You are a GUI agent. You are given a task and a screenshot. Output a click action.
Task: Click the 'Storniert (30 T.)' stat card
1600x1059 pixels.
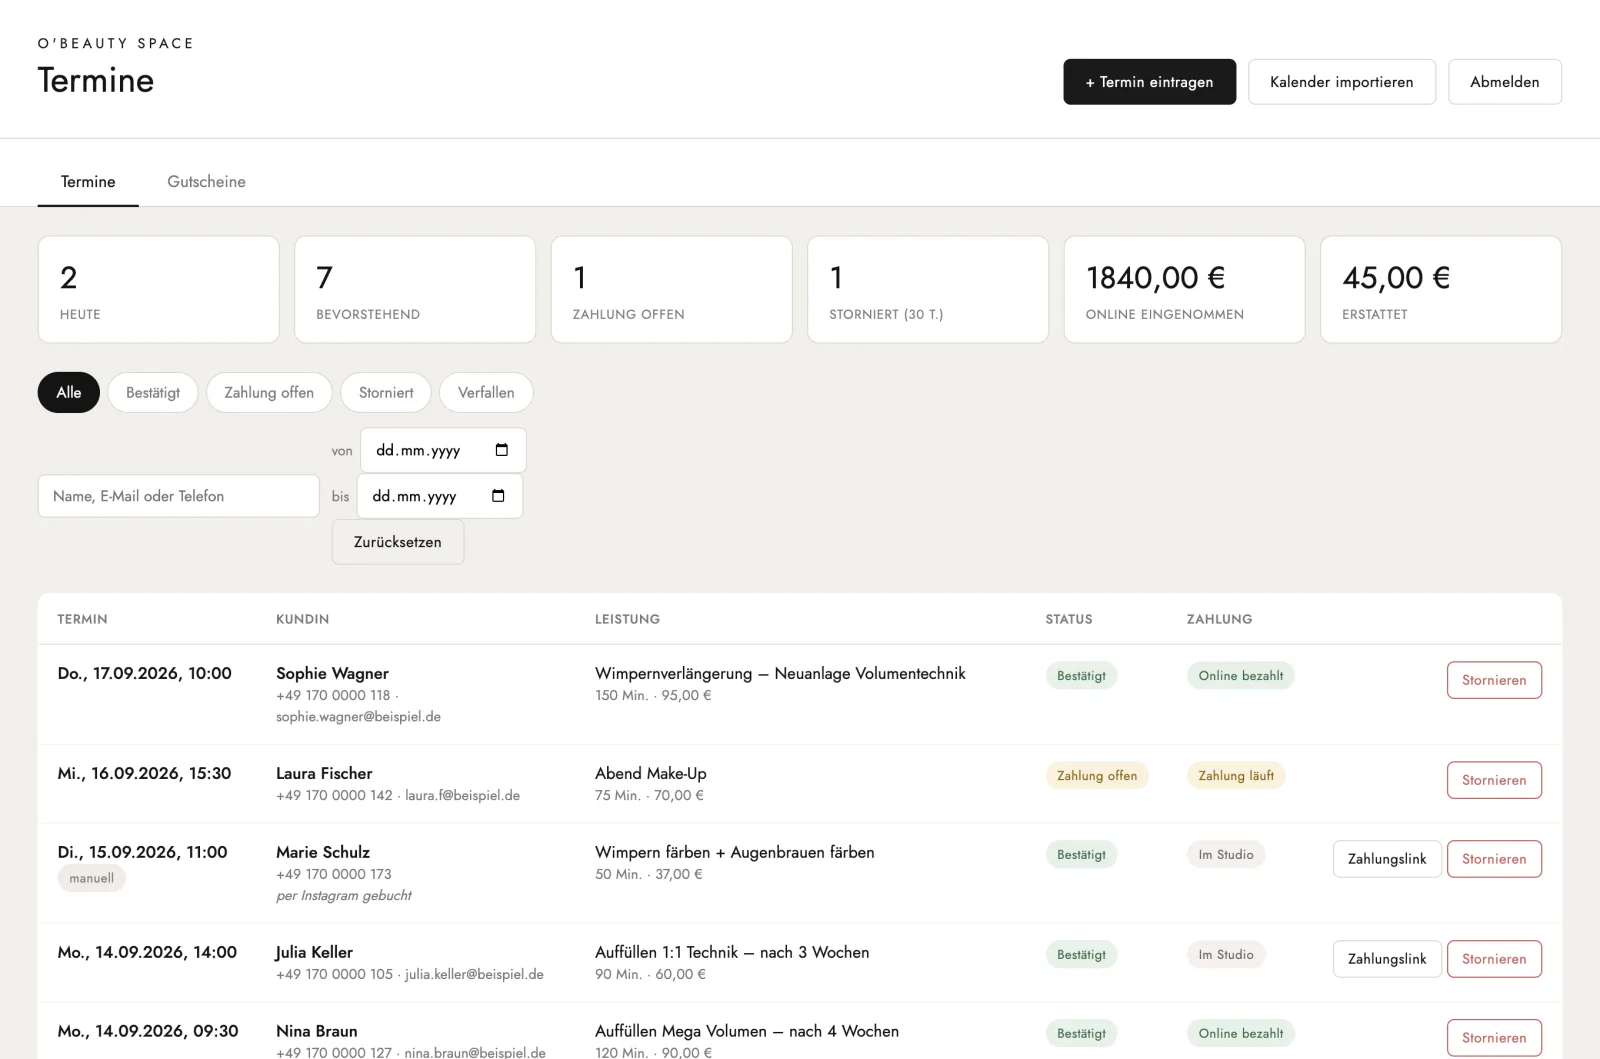(928, 290)
